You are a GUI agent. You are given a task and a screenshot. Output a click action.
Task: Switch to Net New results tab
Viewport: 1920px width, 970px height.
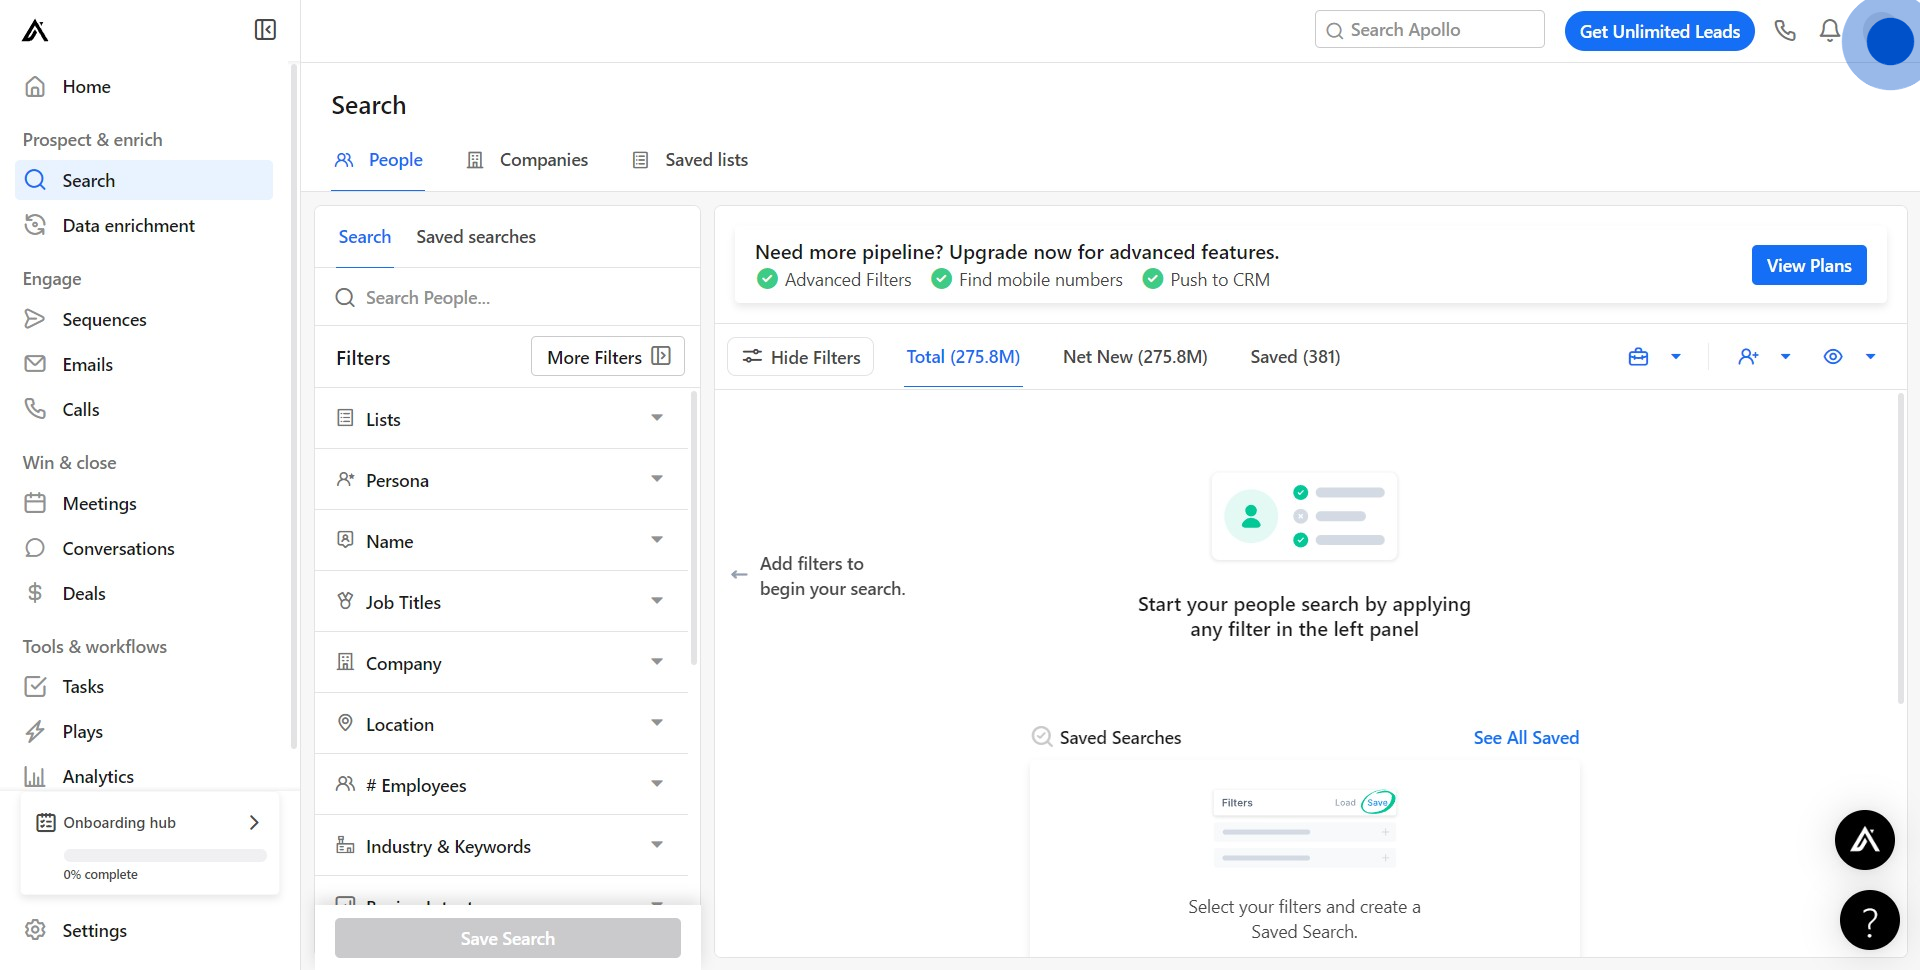pyautogui.click(x=1135, y=357)
